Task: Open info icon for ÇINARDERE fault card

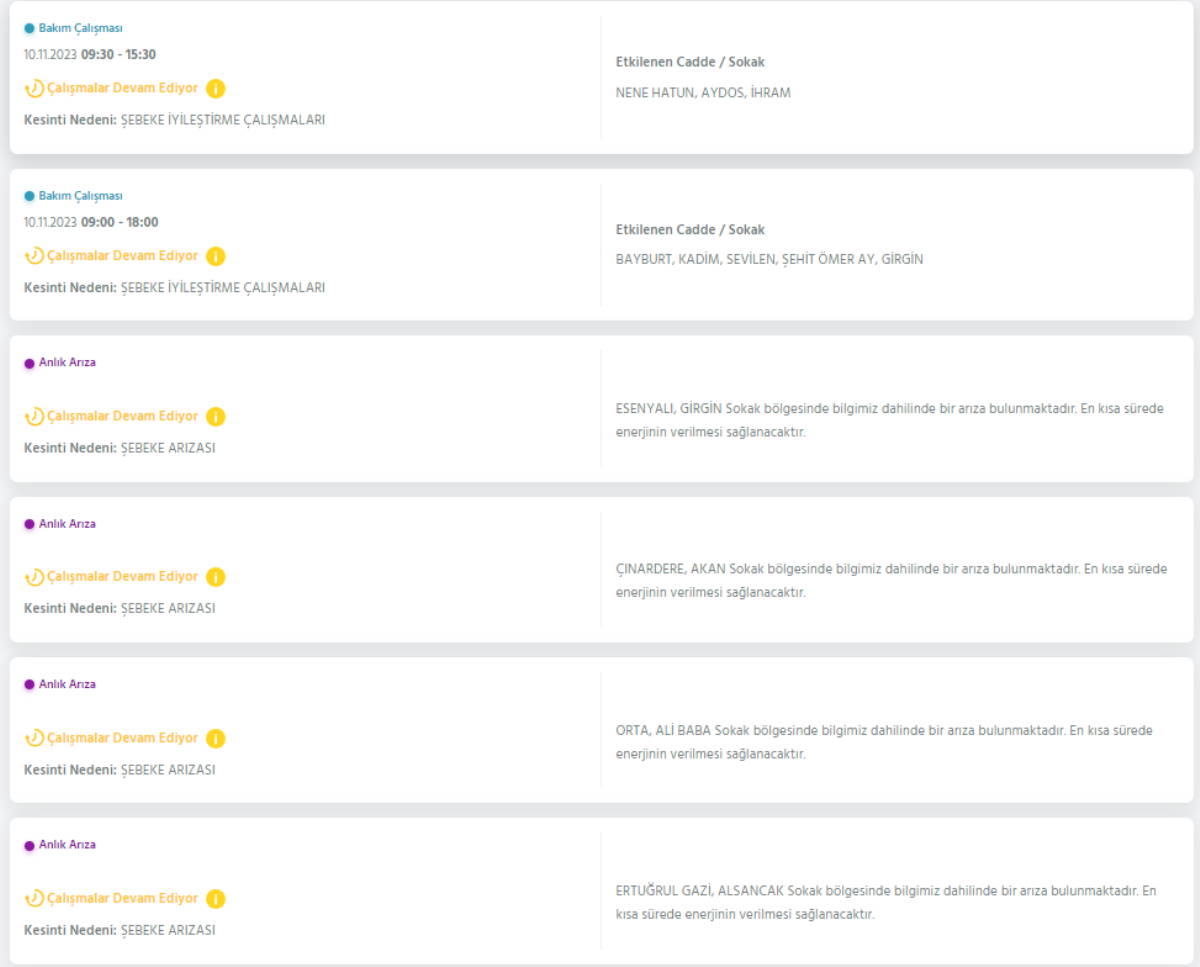Action: (x=215, y=577)
